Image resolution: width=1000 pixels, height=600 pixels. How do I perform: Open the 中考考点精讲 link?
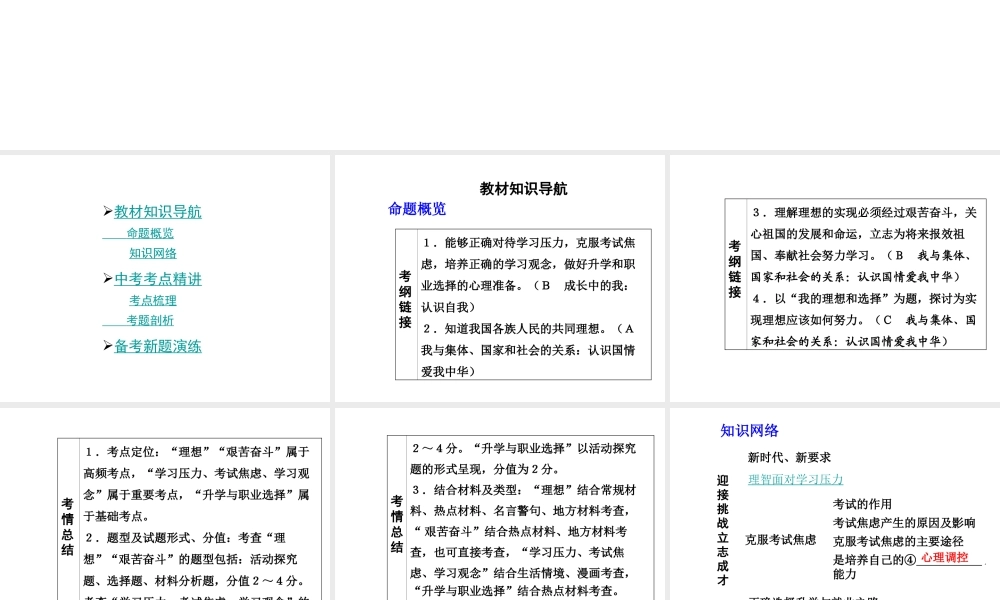click(158, 279)
